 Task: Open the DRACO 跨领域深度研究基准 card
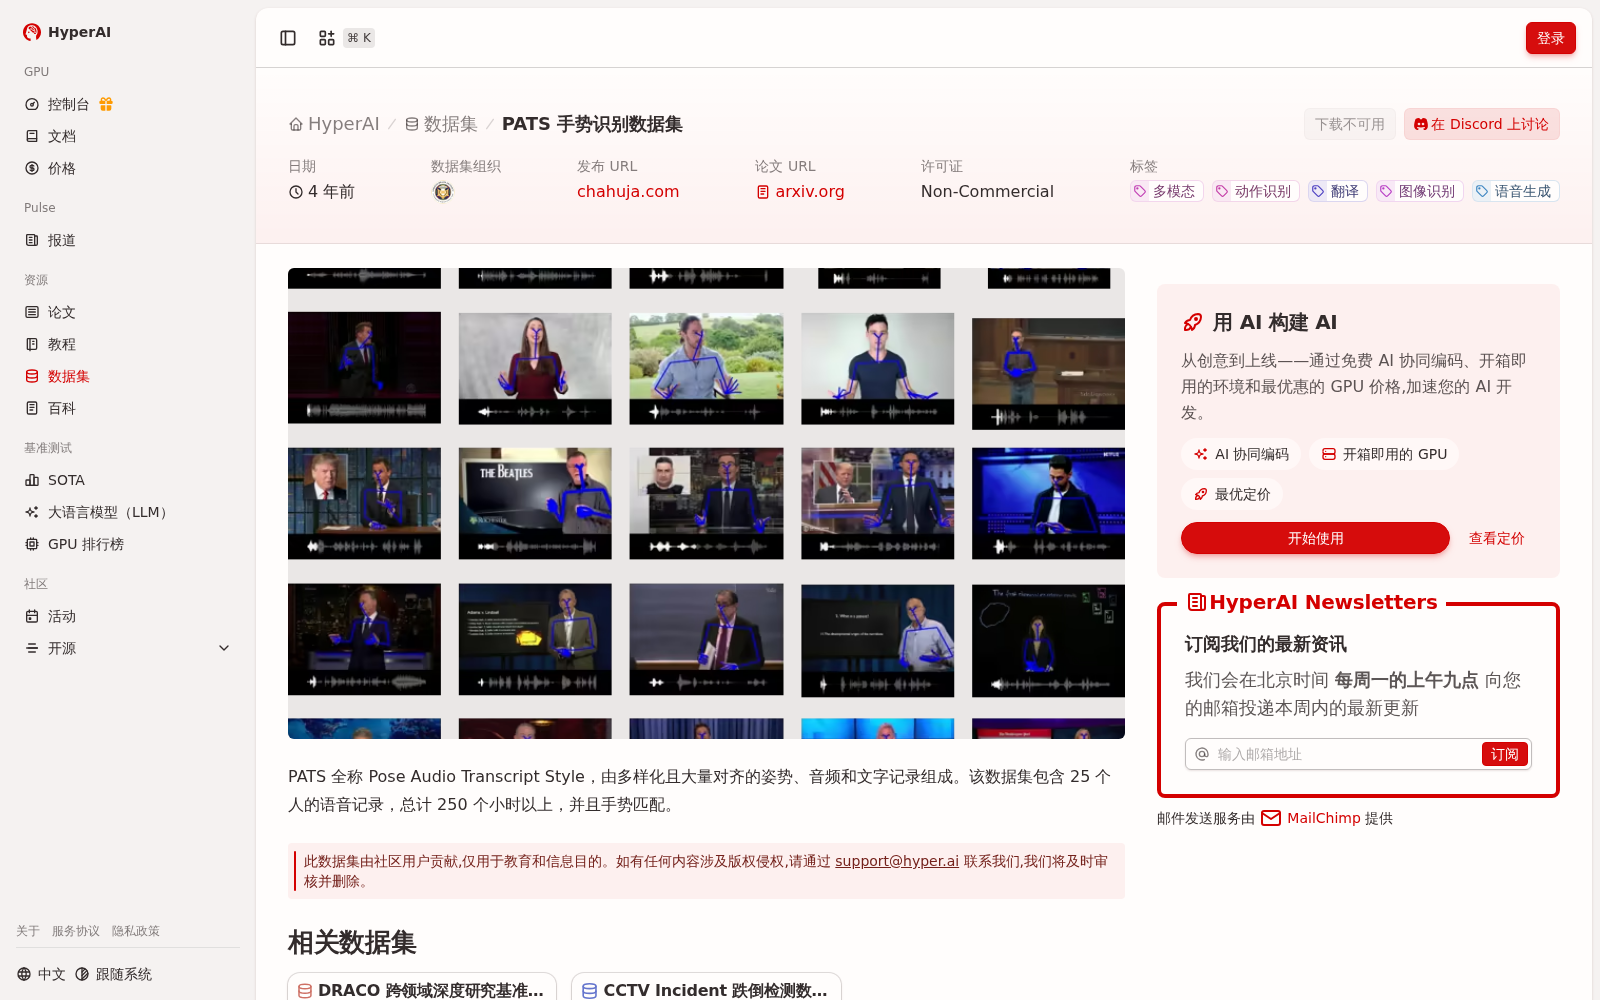pyautogui.click(x=422, y=988)
